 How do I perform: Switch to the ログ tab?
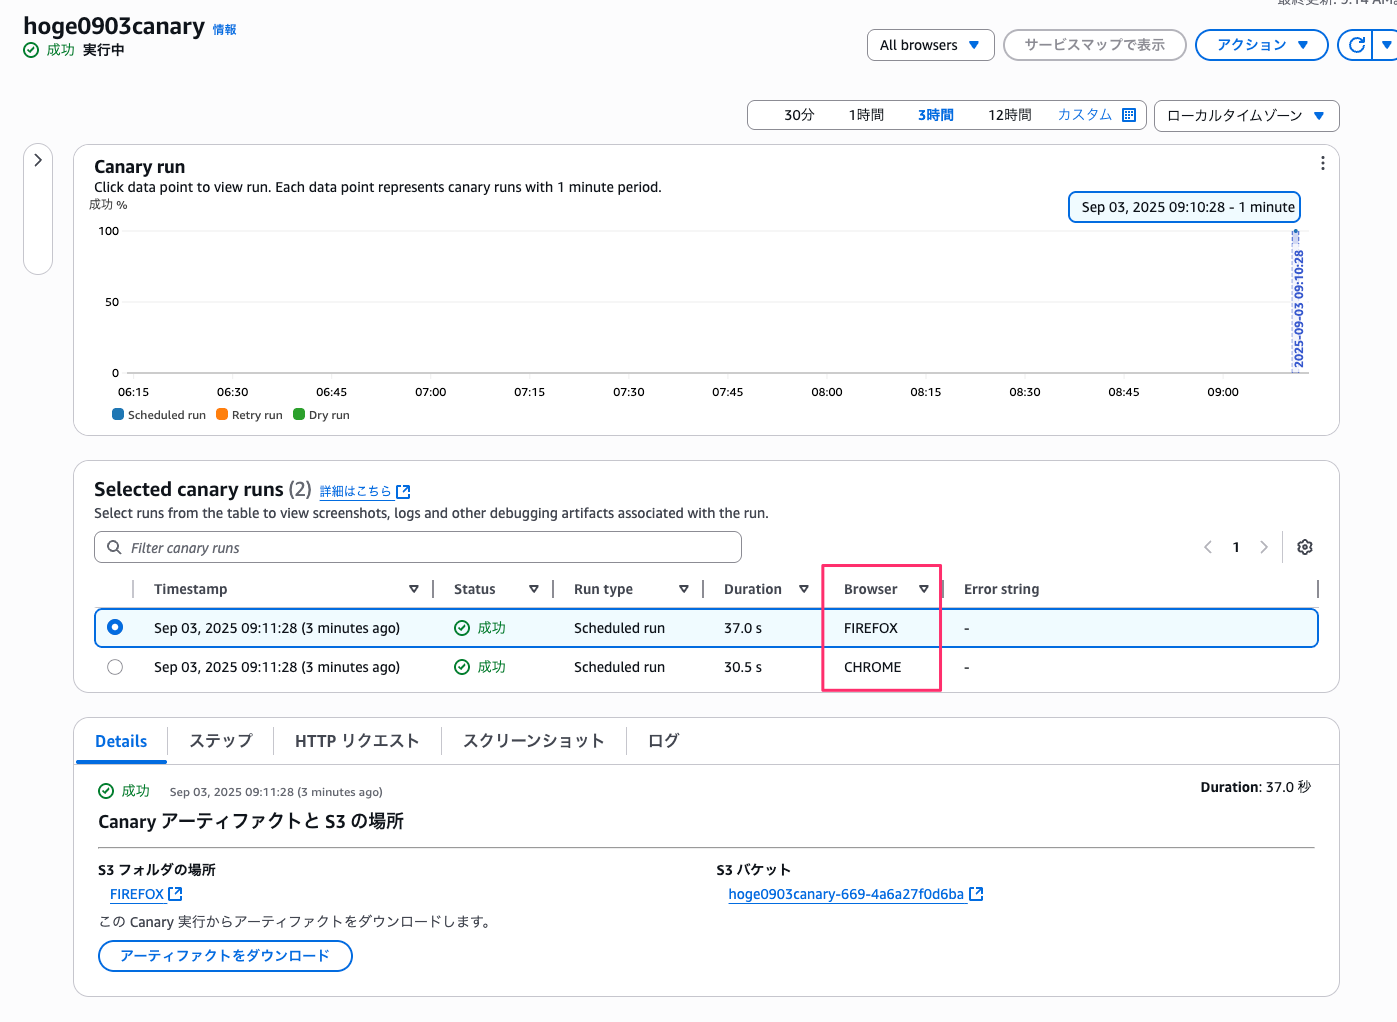coord(663,741)
